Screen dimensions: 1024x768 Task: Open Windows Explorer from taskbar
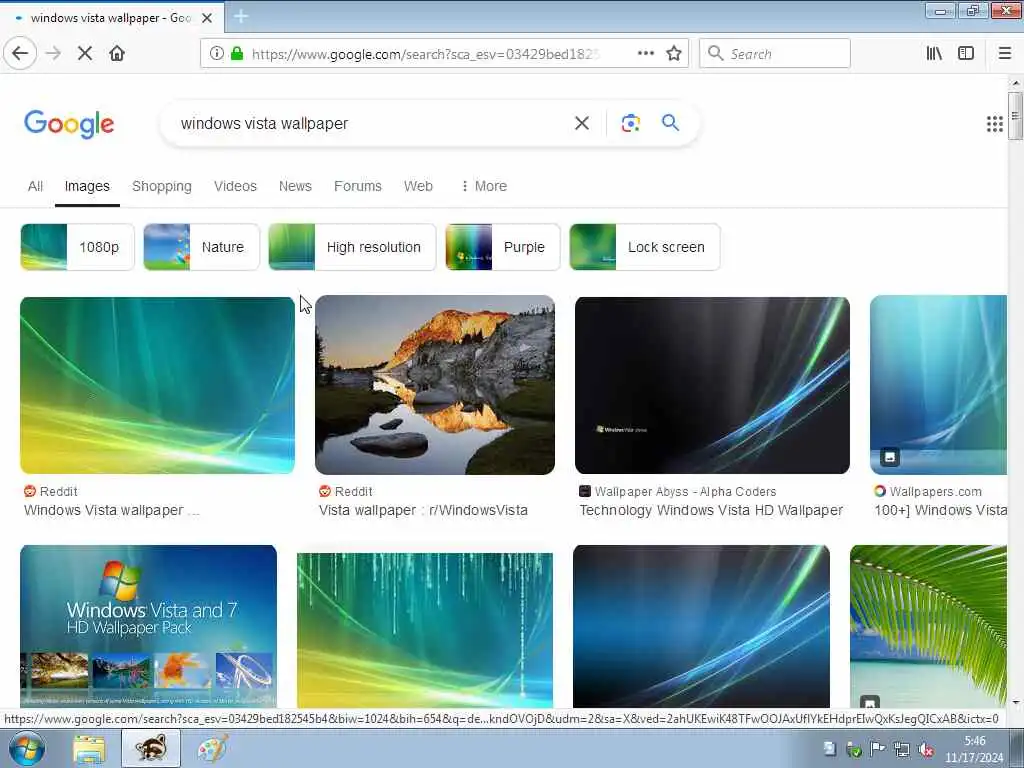(89, 749)
